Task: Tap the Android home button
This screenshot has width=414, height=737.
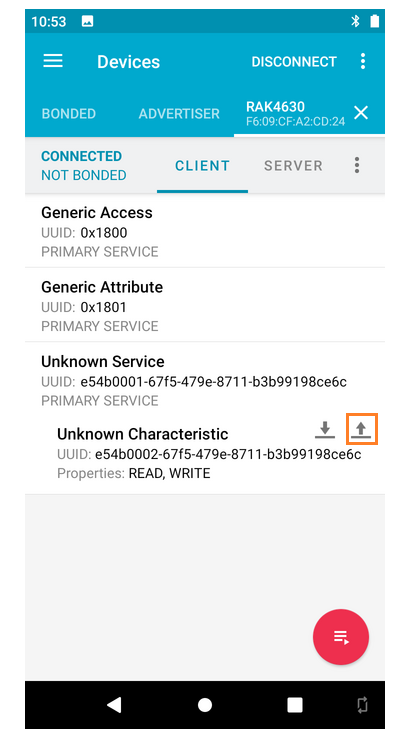Action: 205,705
